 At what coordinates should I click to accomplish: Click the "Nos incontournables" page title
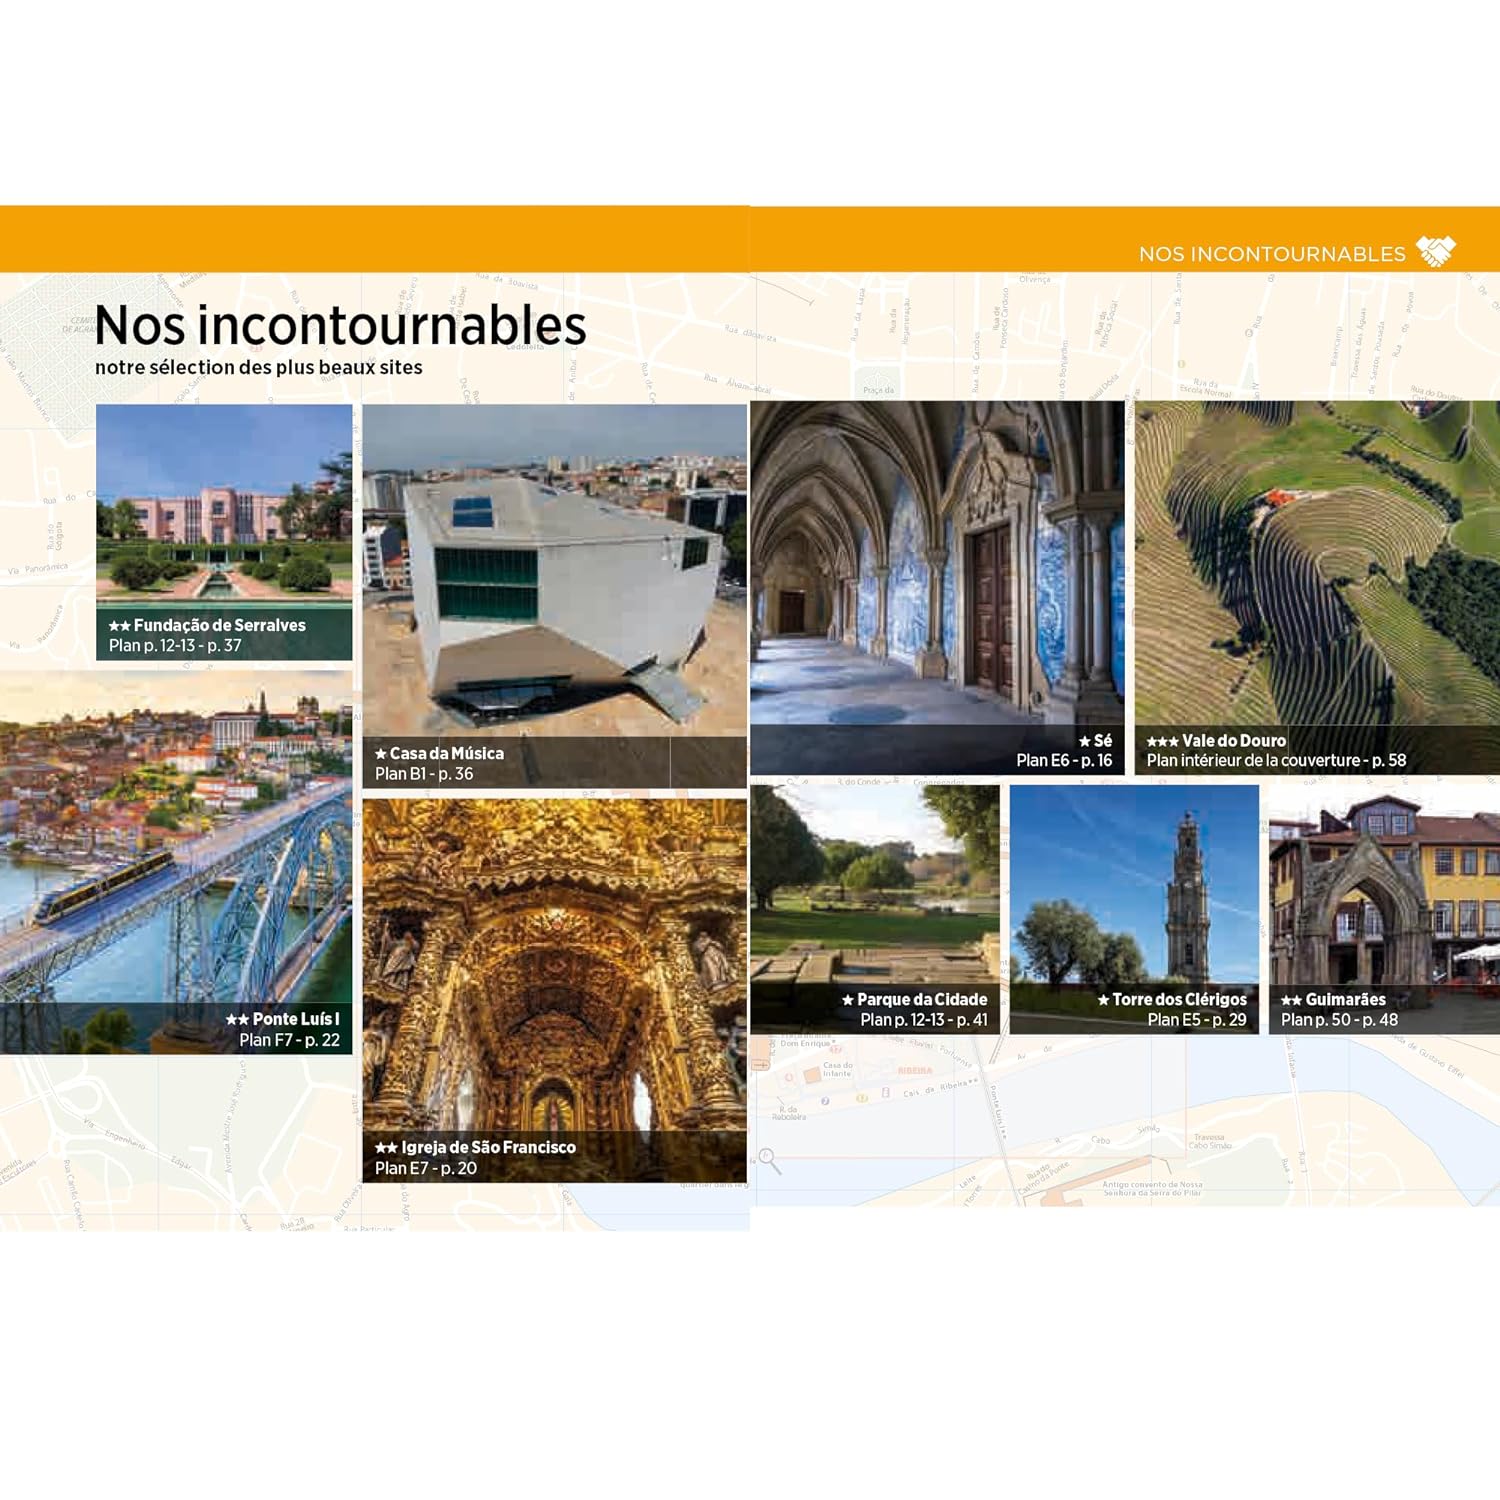(x=340, y=325)
